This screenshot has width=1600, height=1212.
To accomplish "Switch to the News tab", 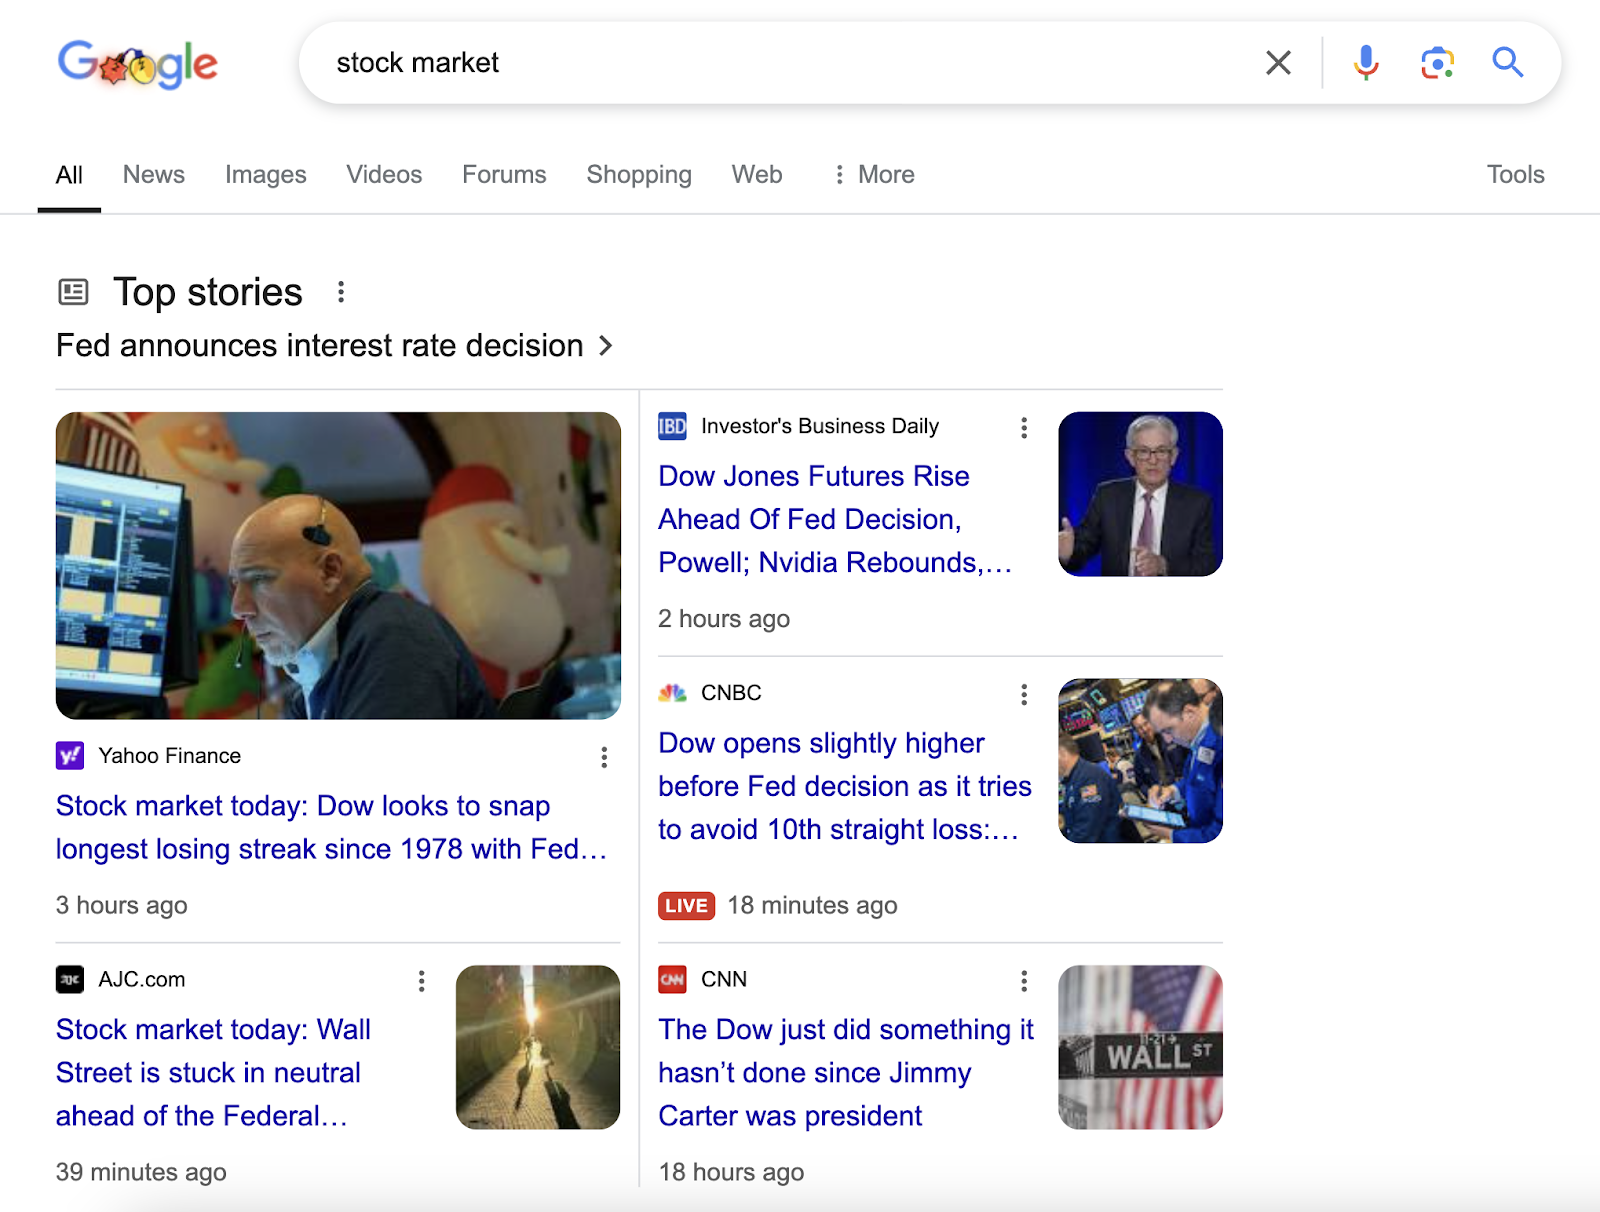I will 154,175.
